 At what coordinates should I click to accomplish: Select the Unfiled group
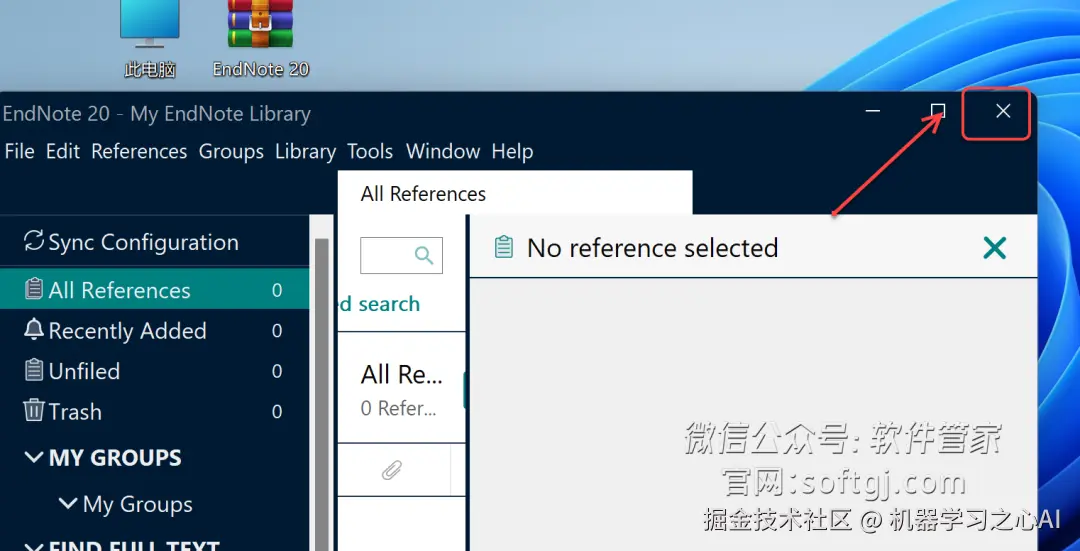pos(154,371)
